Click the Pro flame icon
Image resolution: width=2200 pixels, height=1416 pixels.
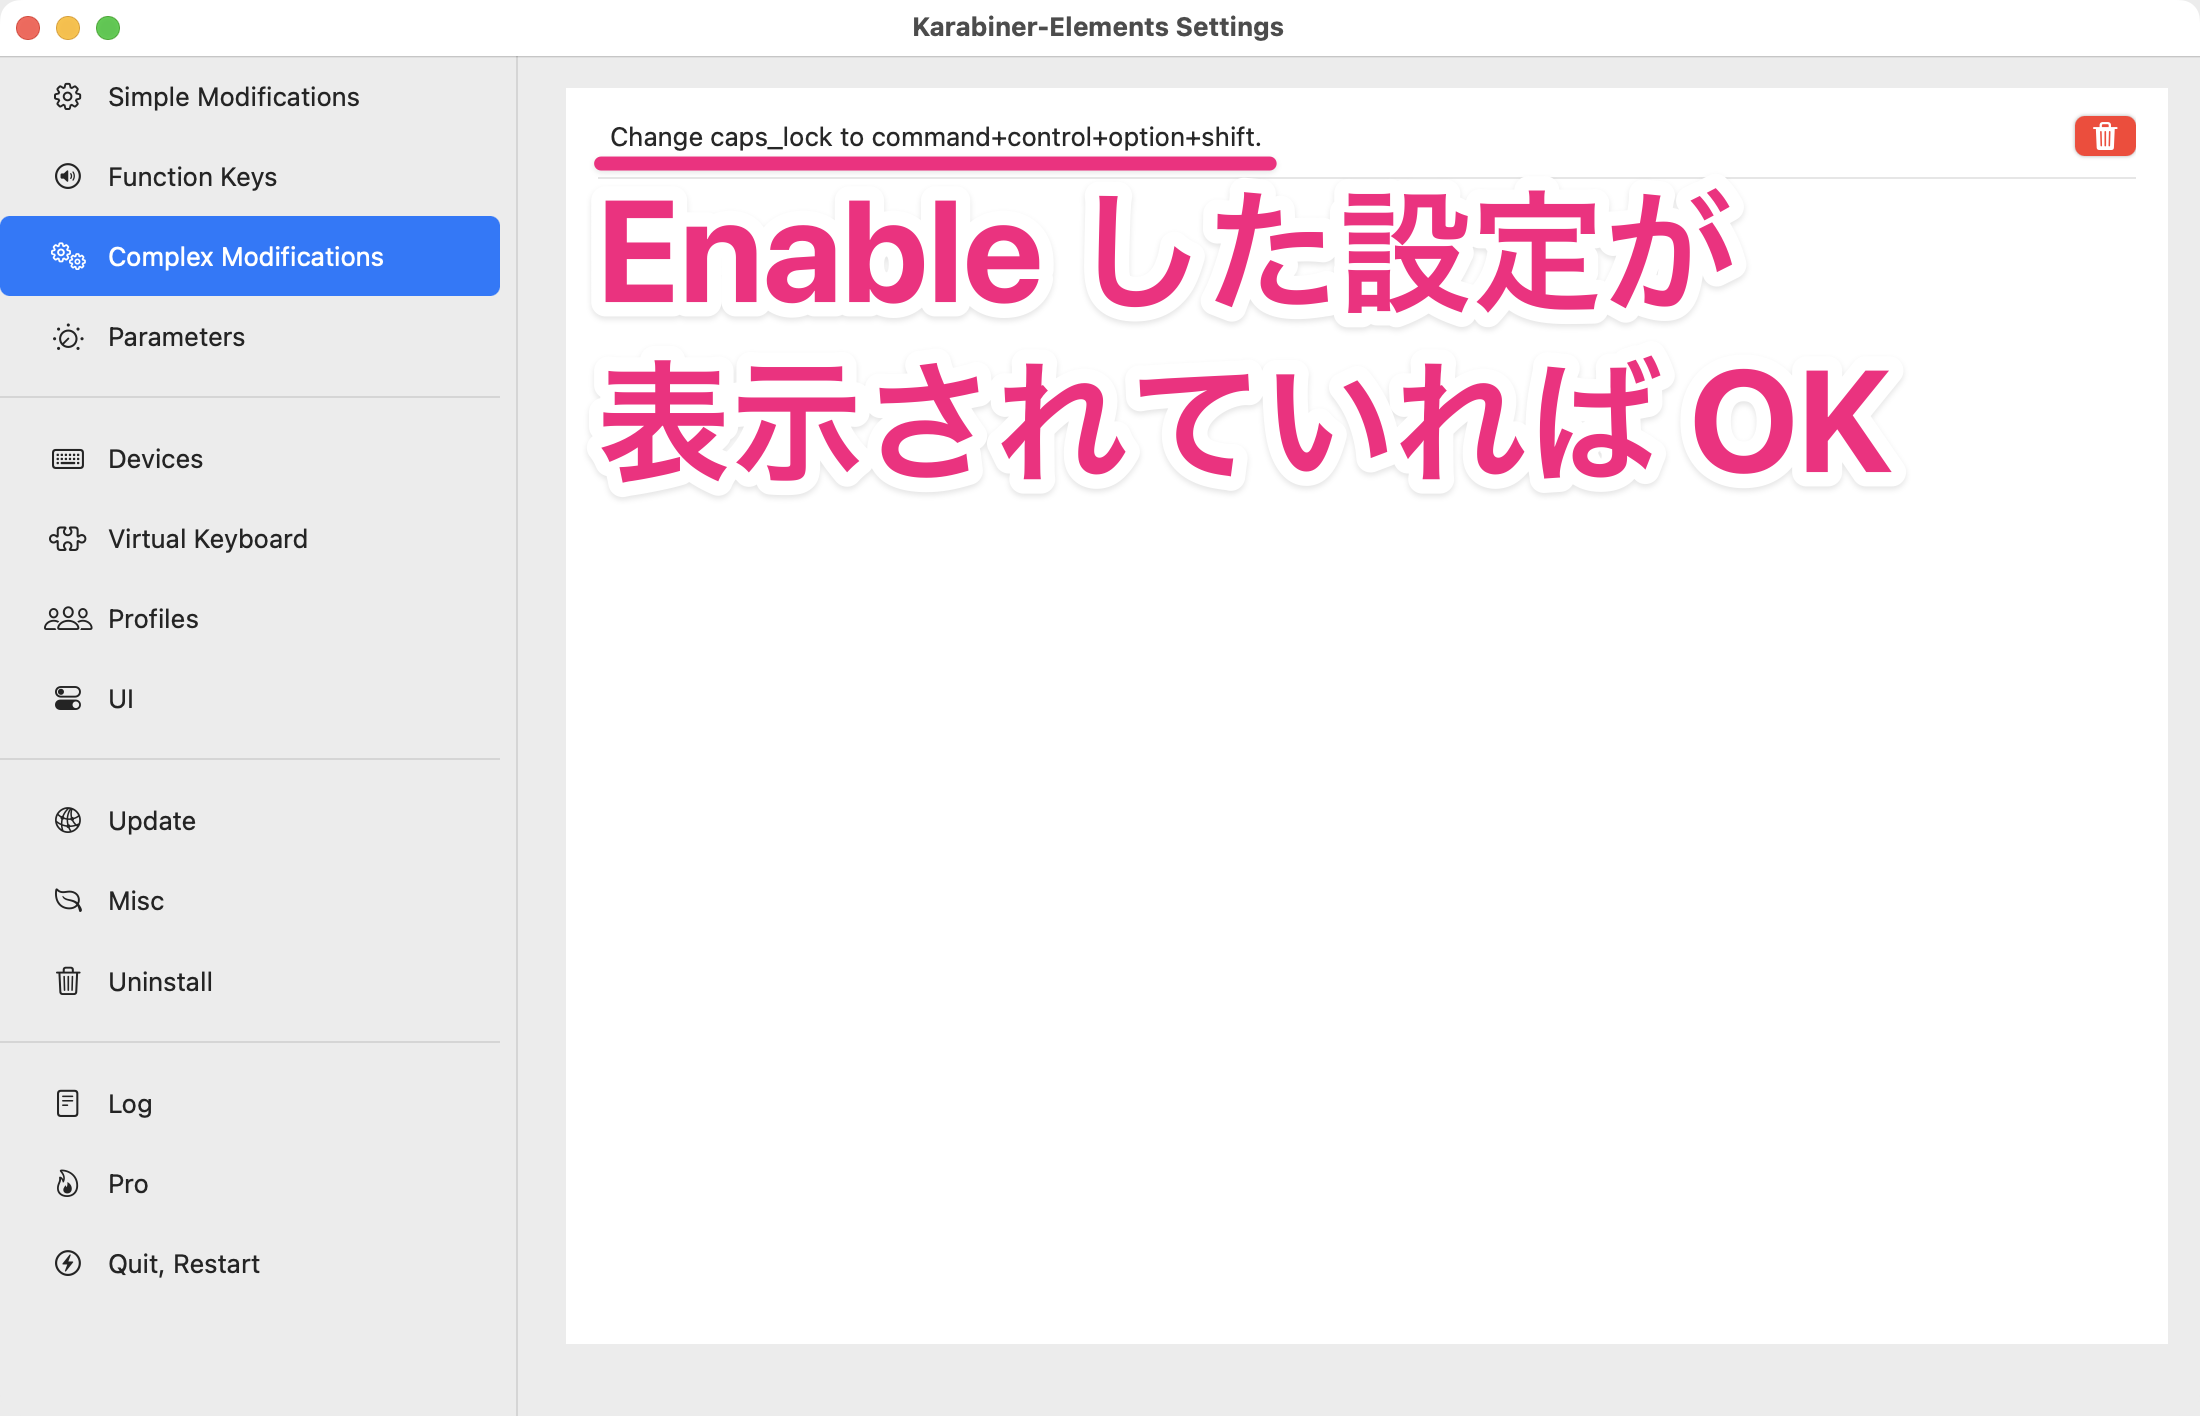(x=67, y=1183)
